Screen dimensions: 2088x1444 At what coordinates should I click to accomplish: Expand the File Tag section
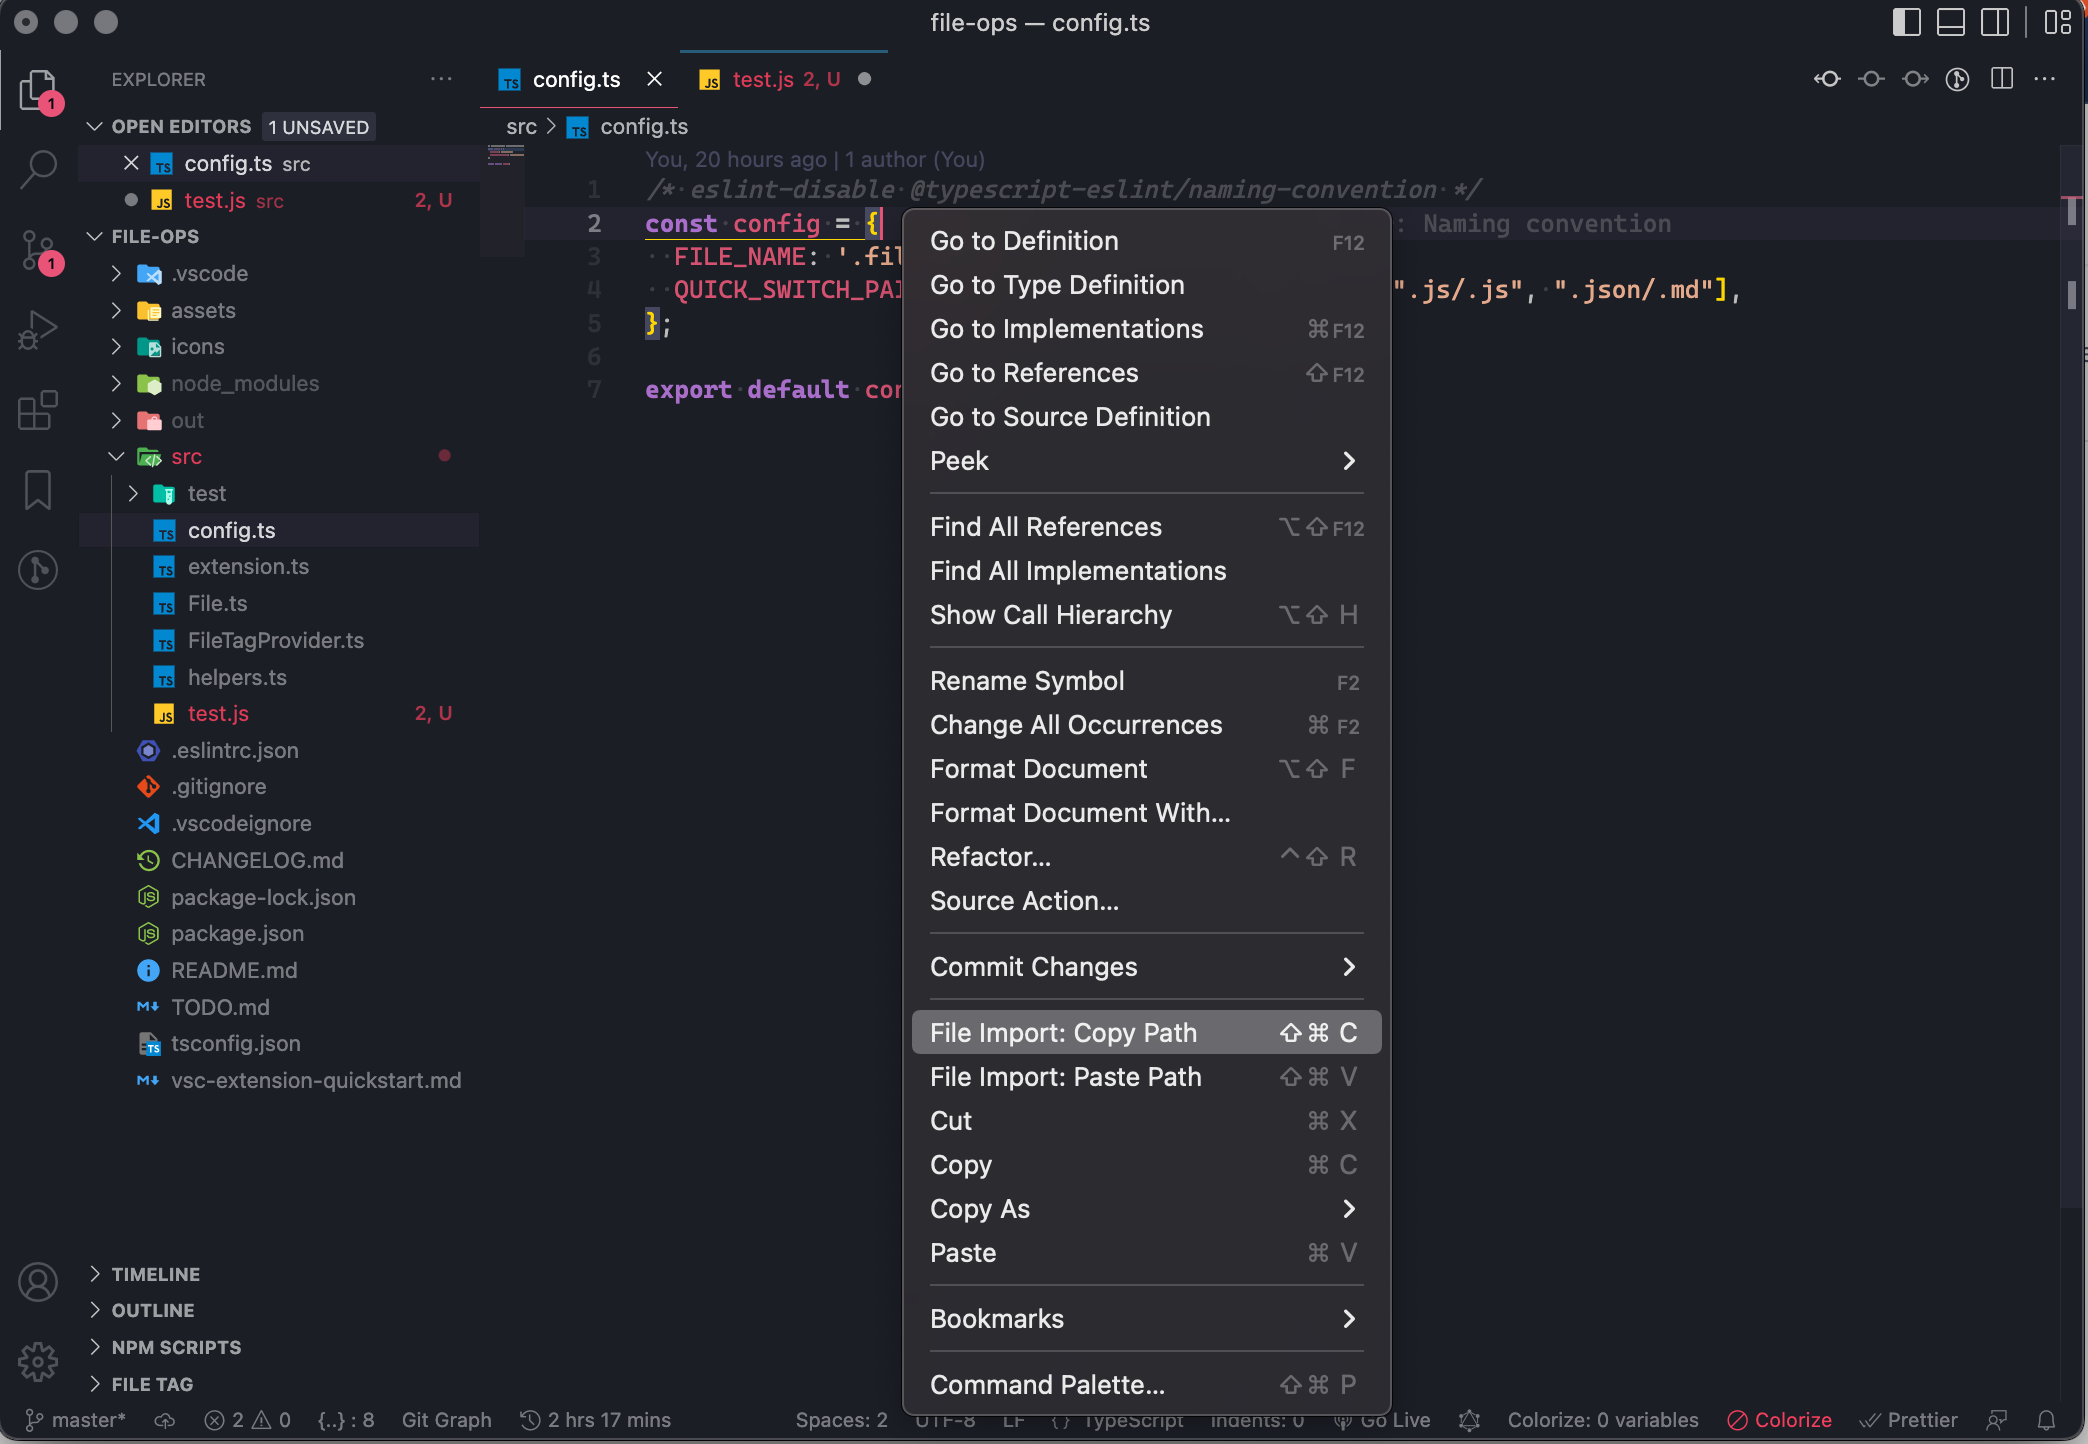(x=95, y=1383)
